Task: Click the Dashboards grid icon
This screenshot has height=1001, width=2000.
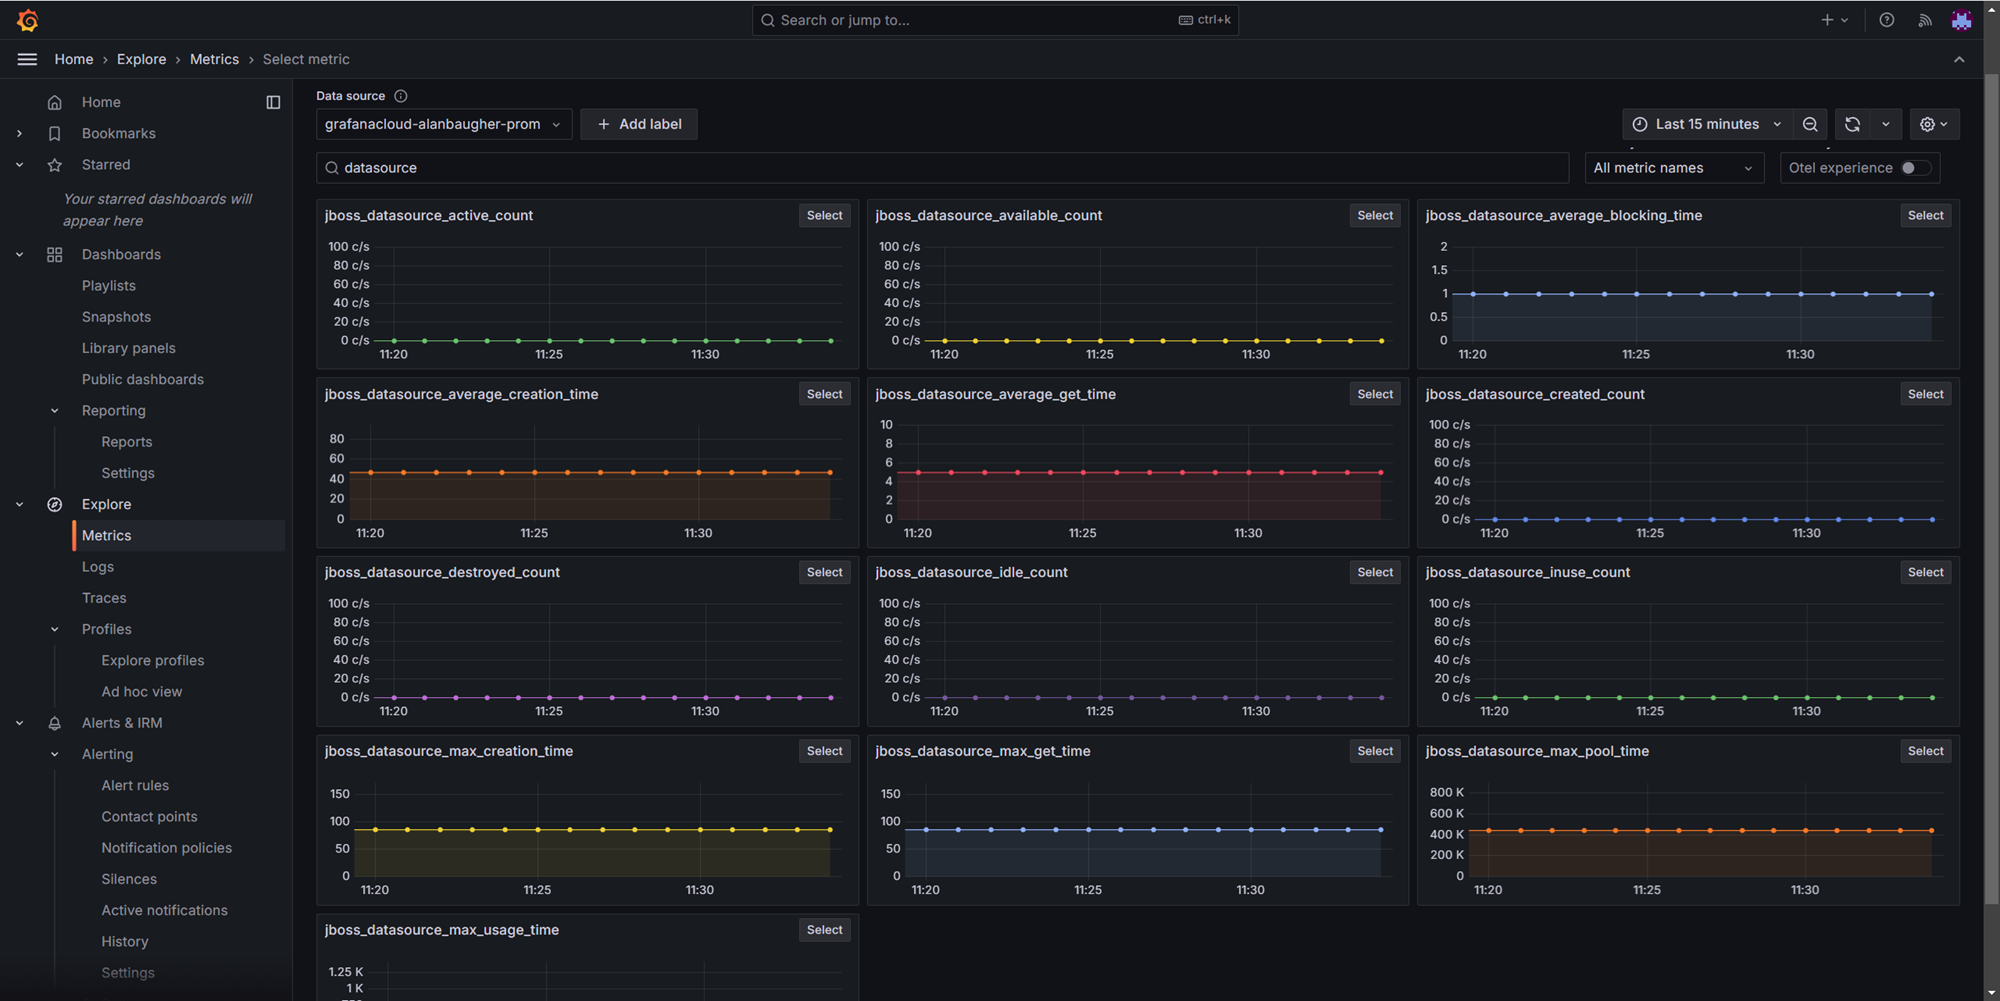Action: tap(55, 255)
